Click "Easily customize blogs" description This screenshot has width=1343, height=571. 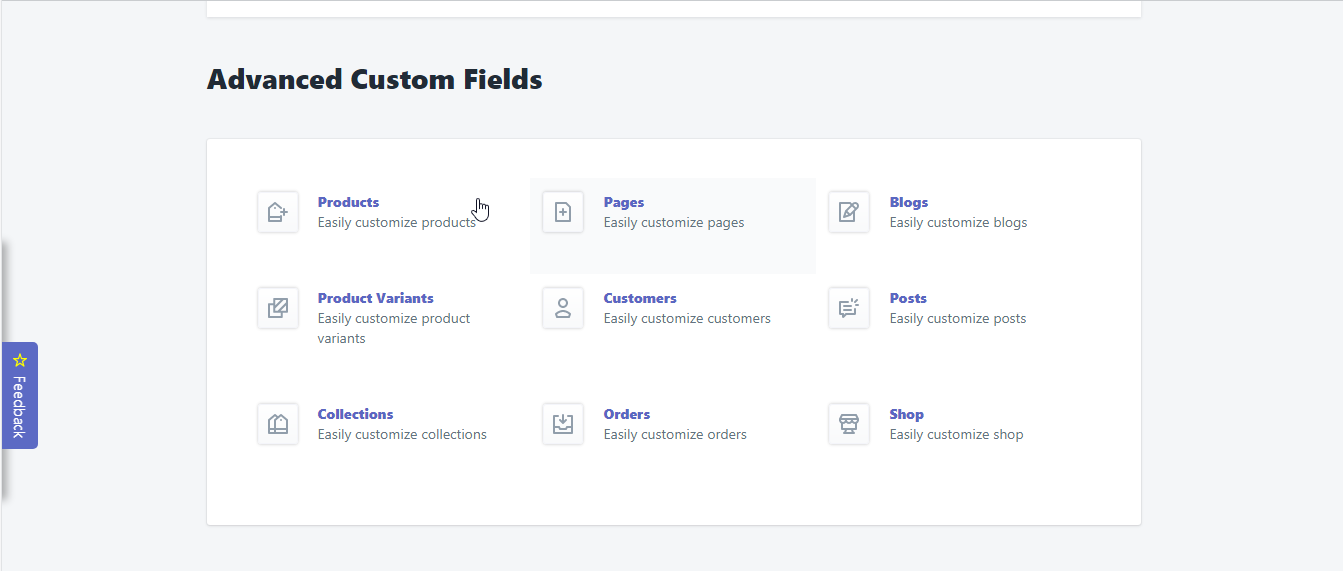pyautogui.click(x=959, y=222)
